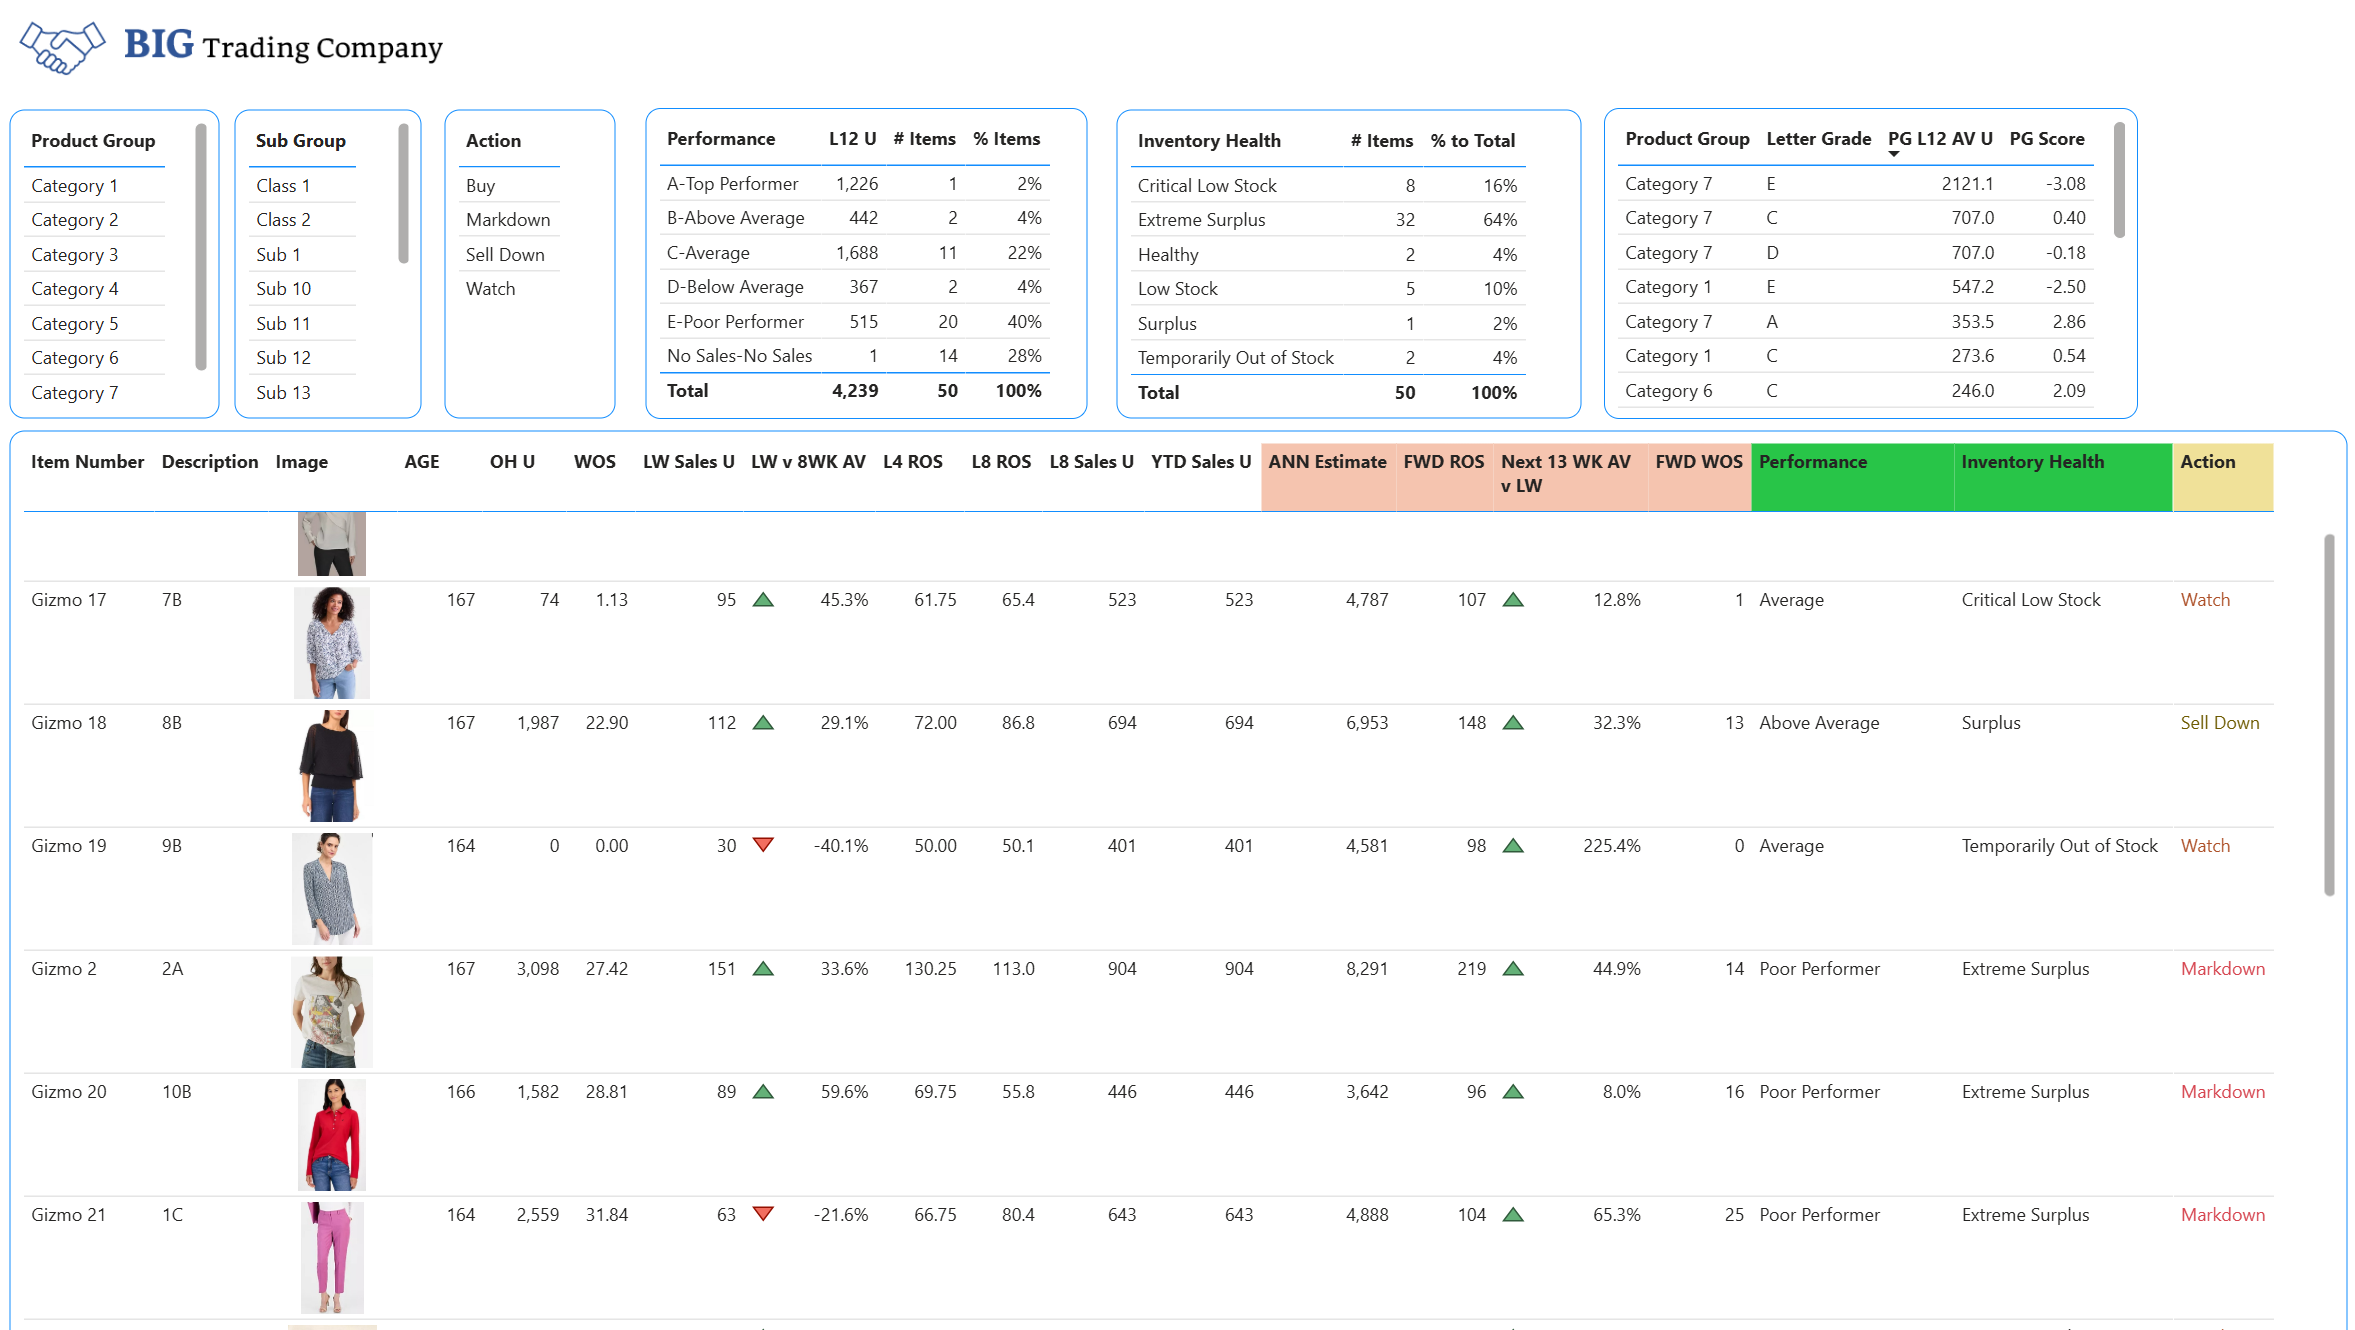Click green up arrow in Gizmo 2 FWD ROS
The image size is (2355, 1330).
coord(1513,969)
